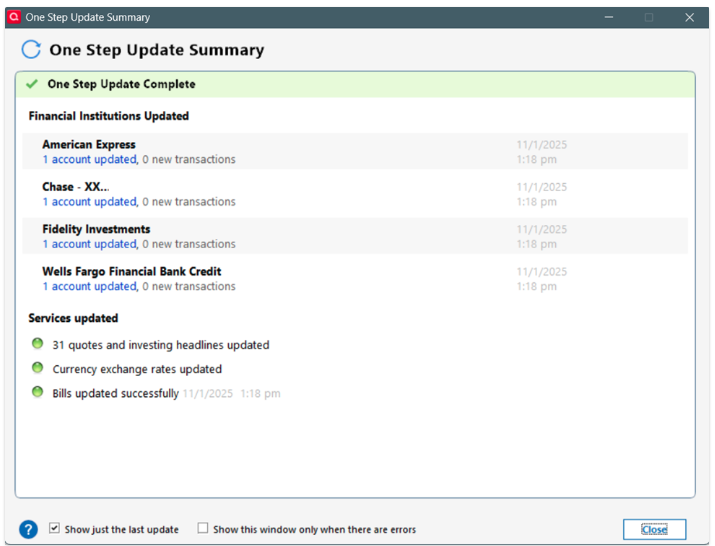This screenshot has width=715, height=546.
Task: Click Chase 11/1/2025 date
Action: pos(542,187)
